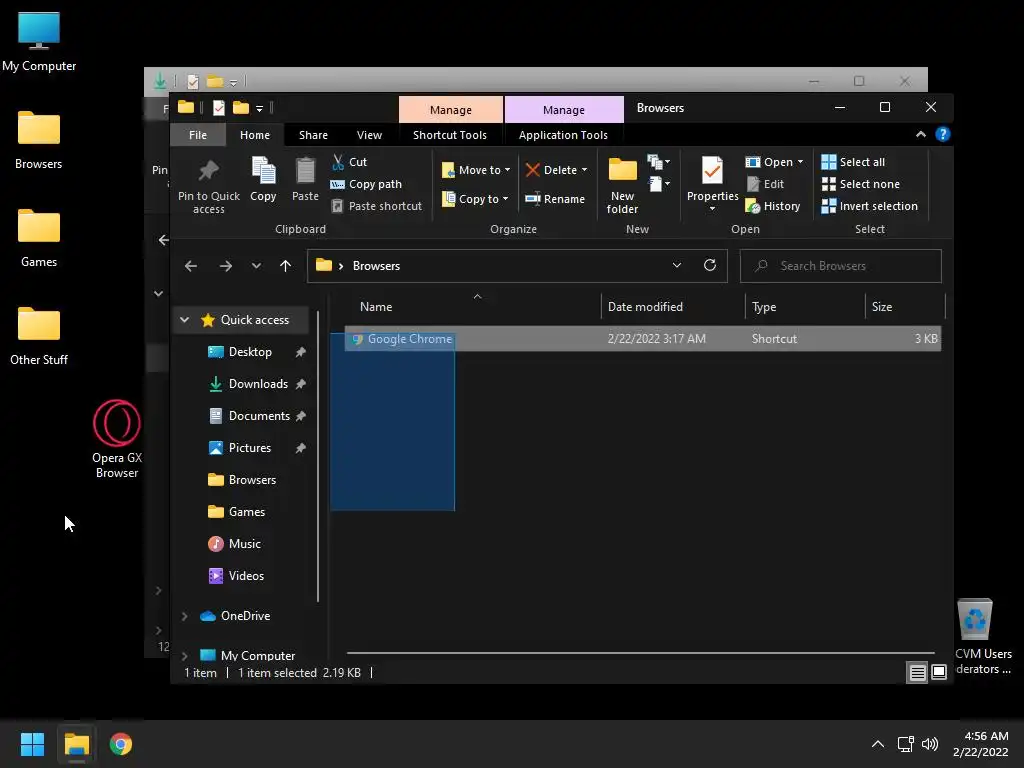This screenshot has width=1024, height=768.
Task: Click Copy path in Clipboard group
Action: pos(366,184)
